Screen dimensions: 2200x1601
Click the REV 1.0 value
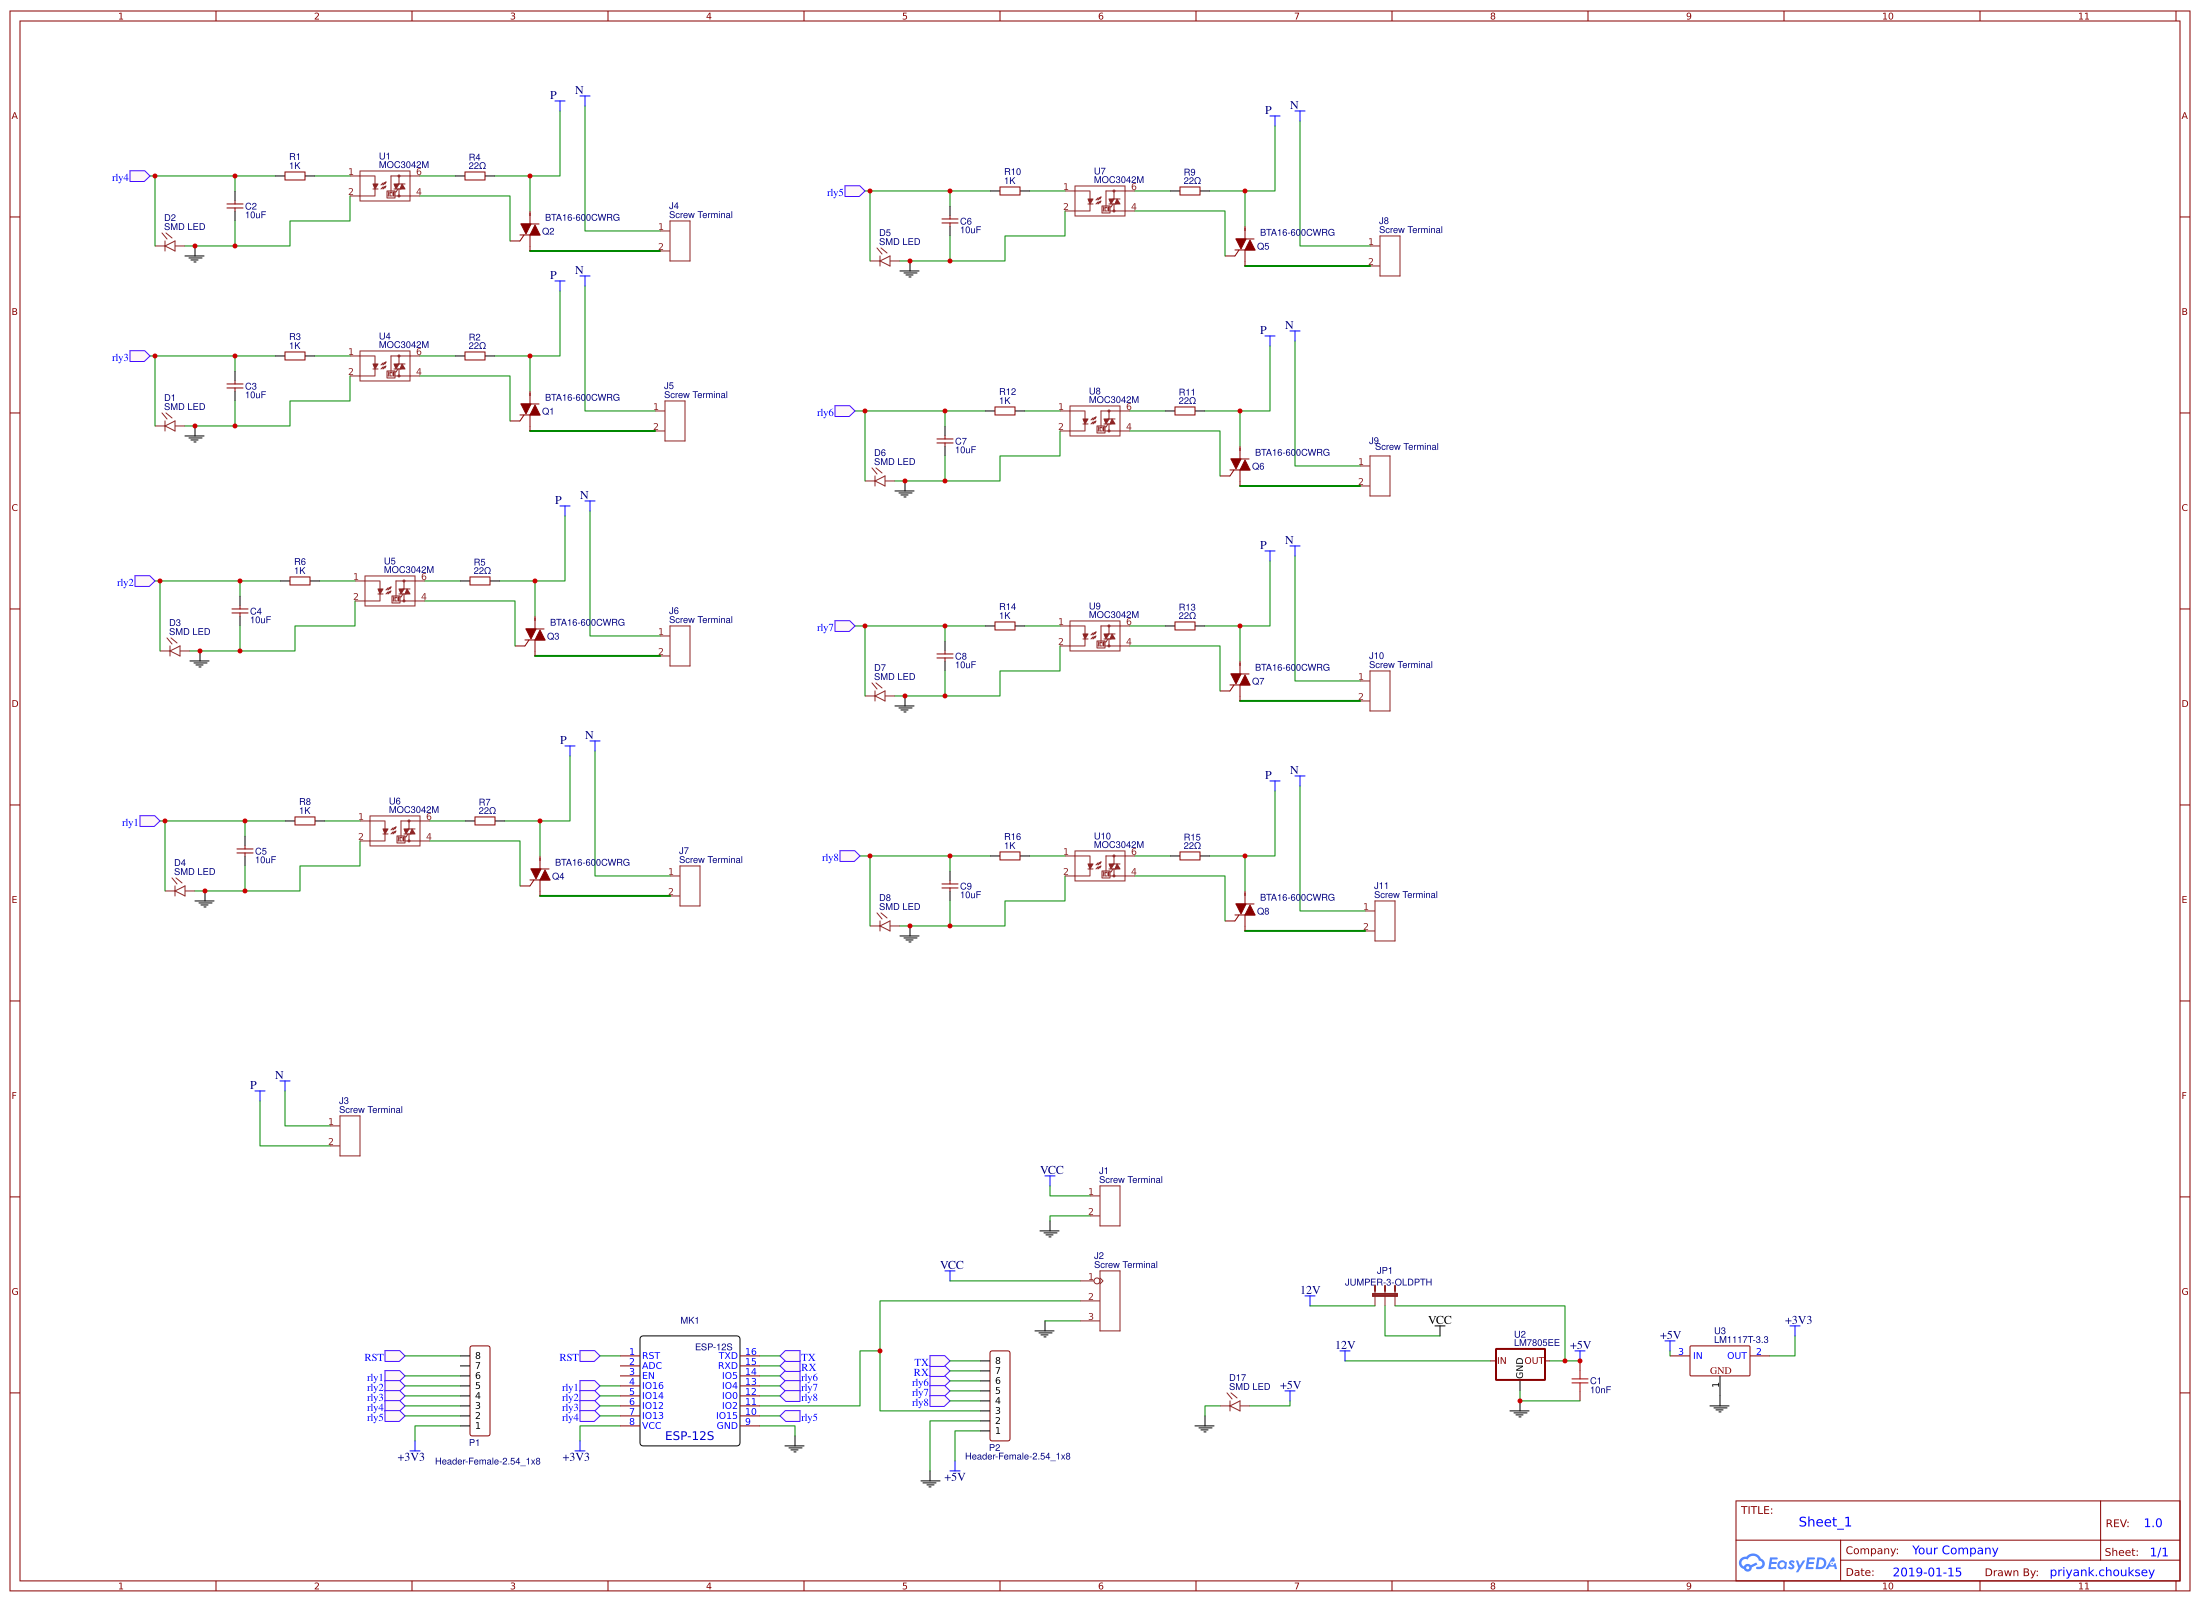tap(2152, 1523)
